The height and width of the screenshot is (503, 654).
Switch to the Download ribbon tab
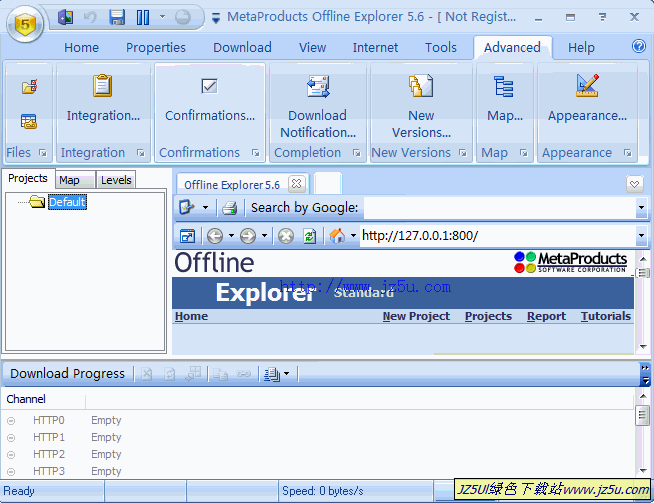click(242, 48)
